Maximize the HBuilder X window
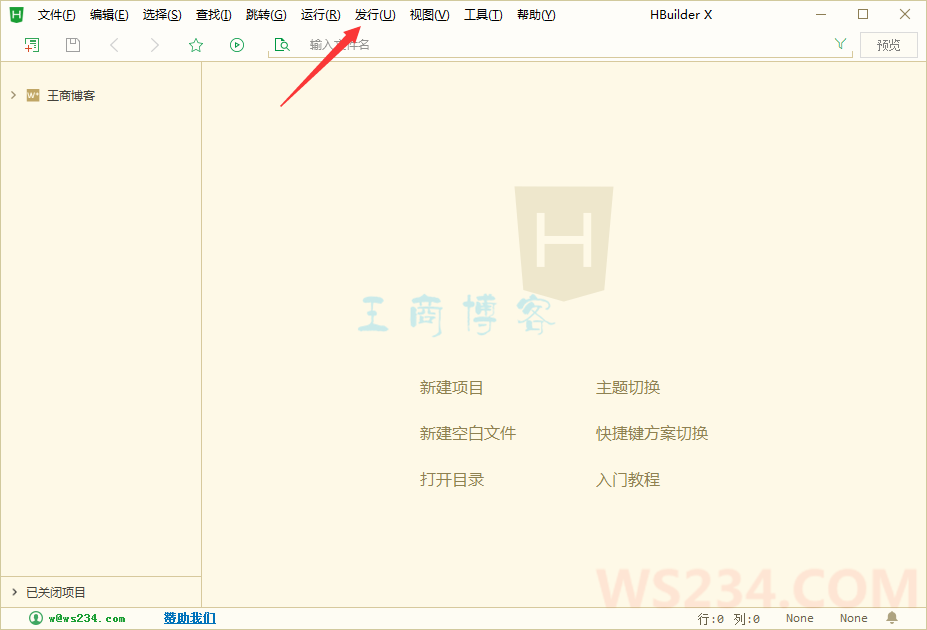Viewport: 927px width, 630px height. pos(863,14)
